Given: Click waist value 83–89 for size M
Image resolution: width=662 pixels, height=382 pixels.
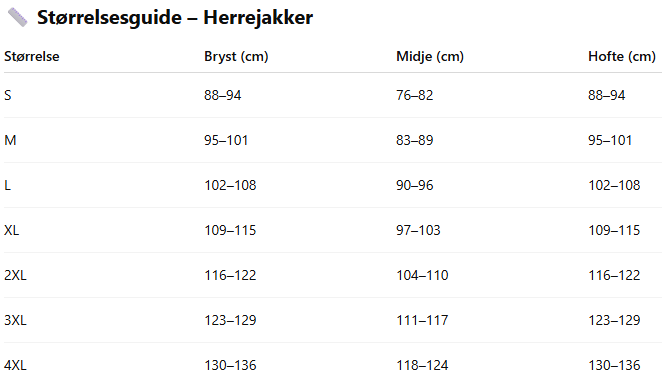Looking at the screenshot, I should point(415,140).
